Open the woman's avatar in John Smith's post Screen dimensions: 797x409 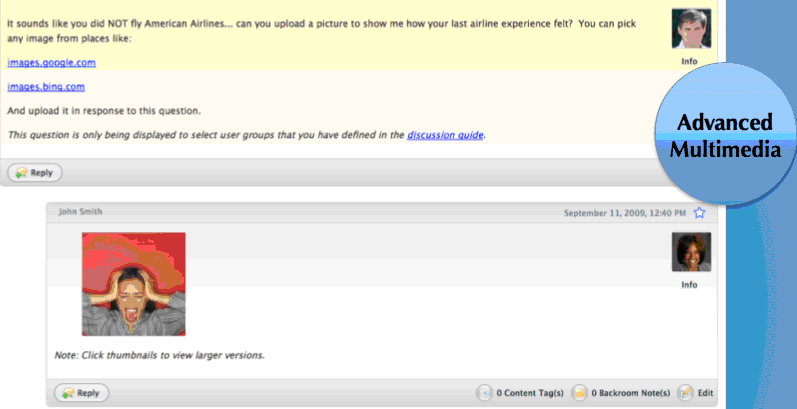tap(691, 252)
